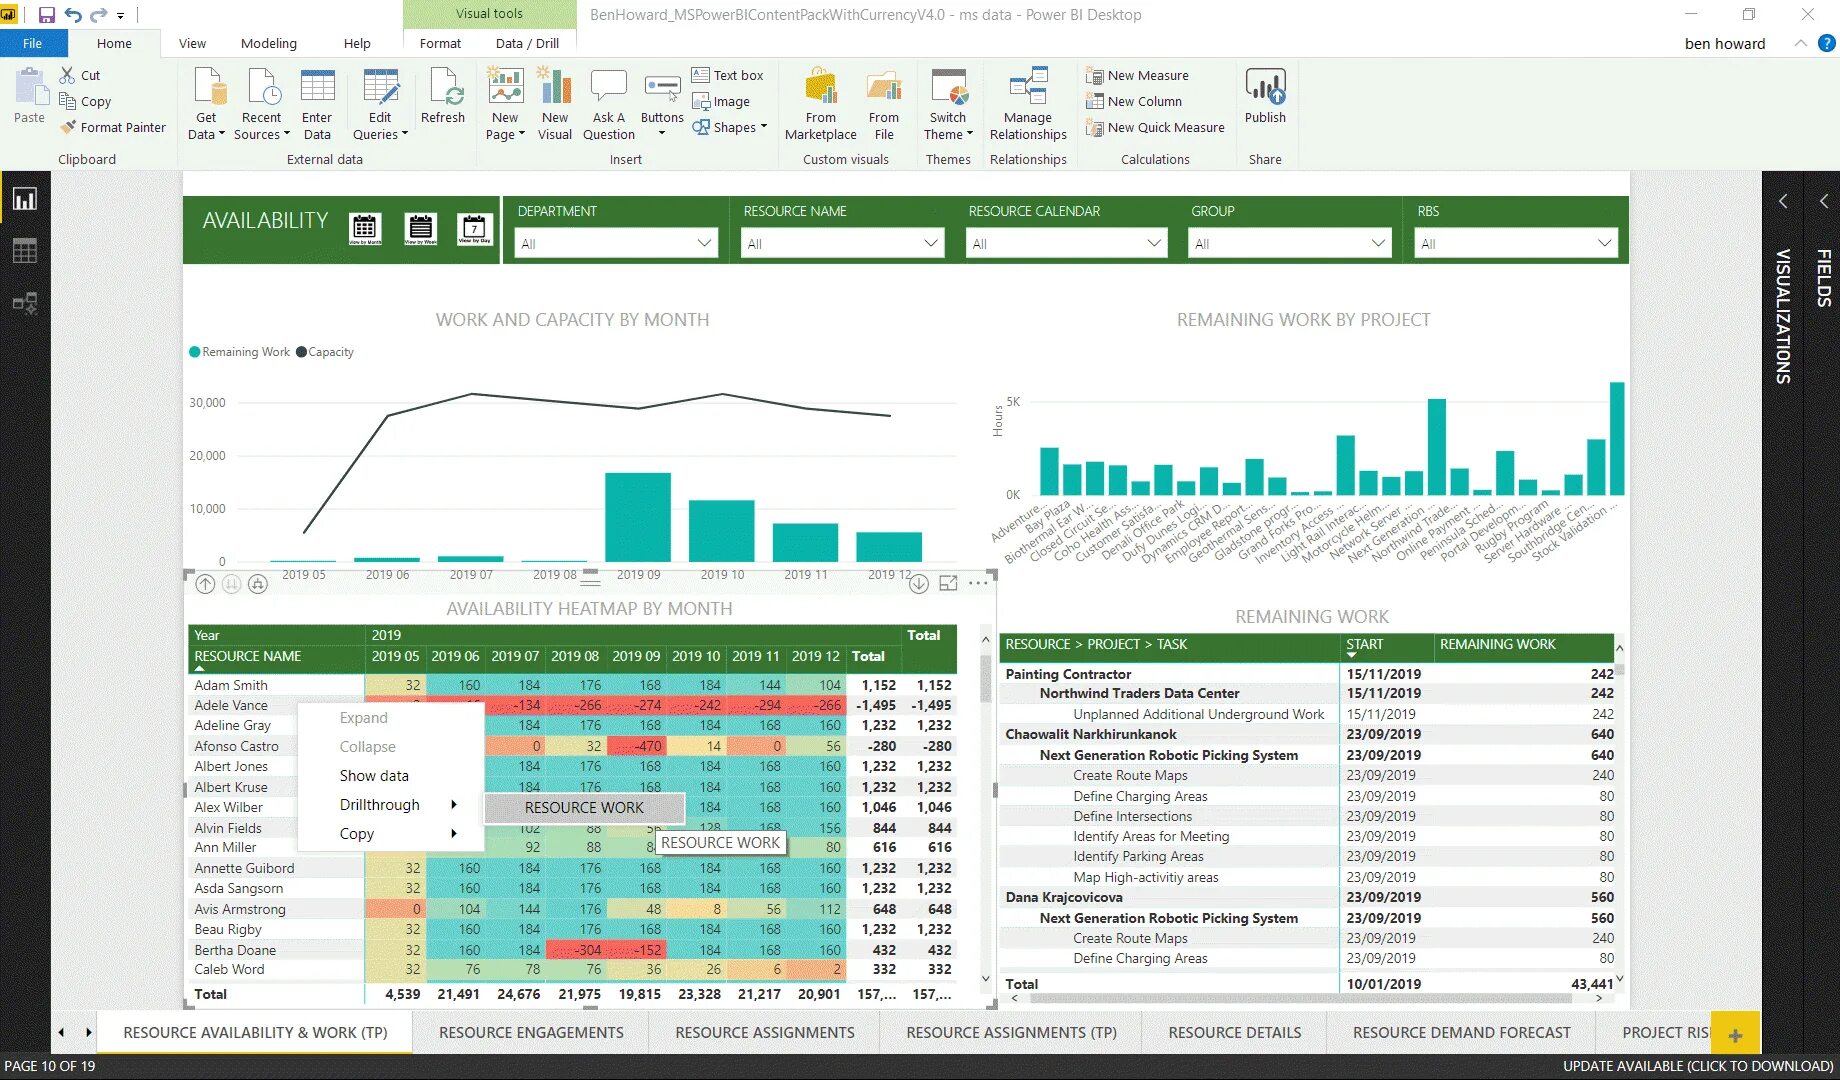1840x1080 pixels.
Task: Click the update available download link
Action: click(1698, 1066)
